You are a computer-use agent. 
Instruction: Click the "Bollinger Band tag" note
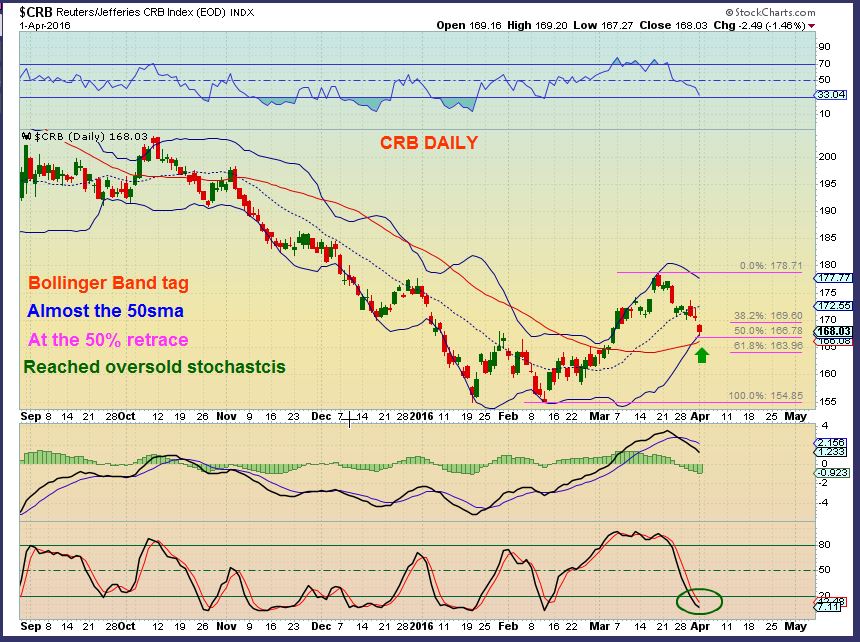(x=109, y=283)
